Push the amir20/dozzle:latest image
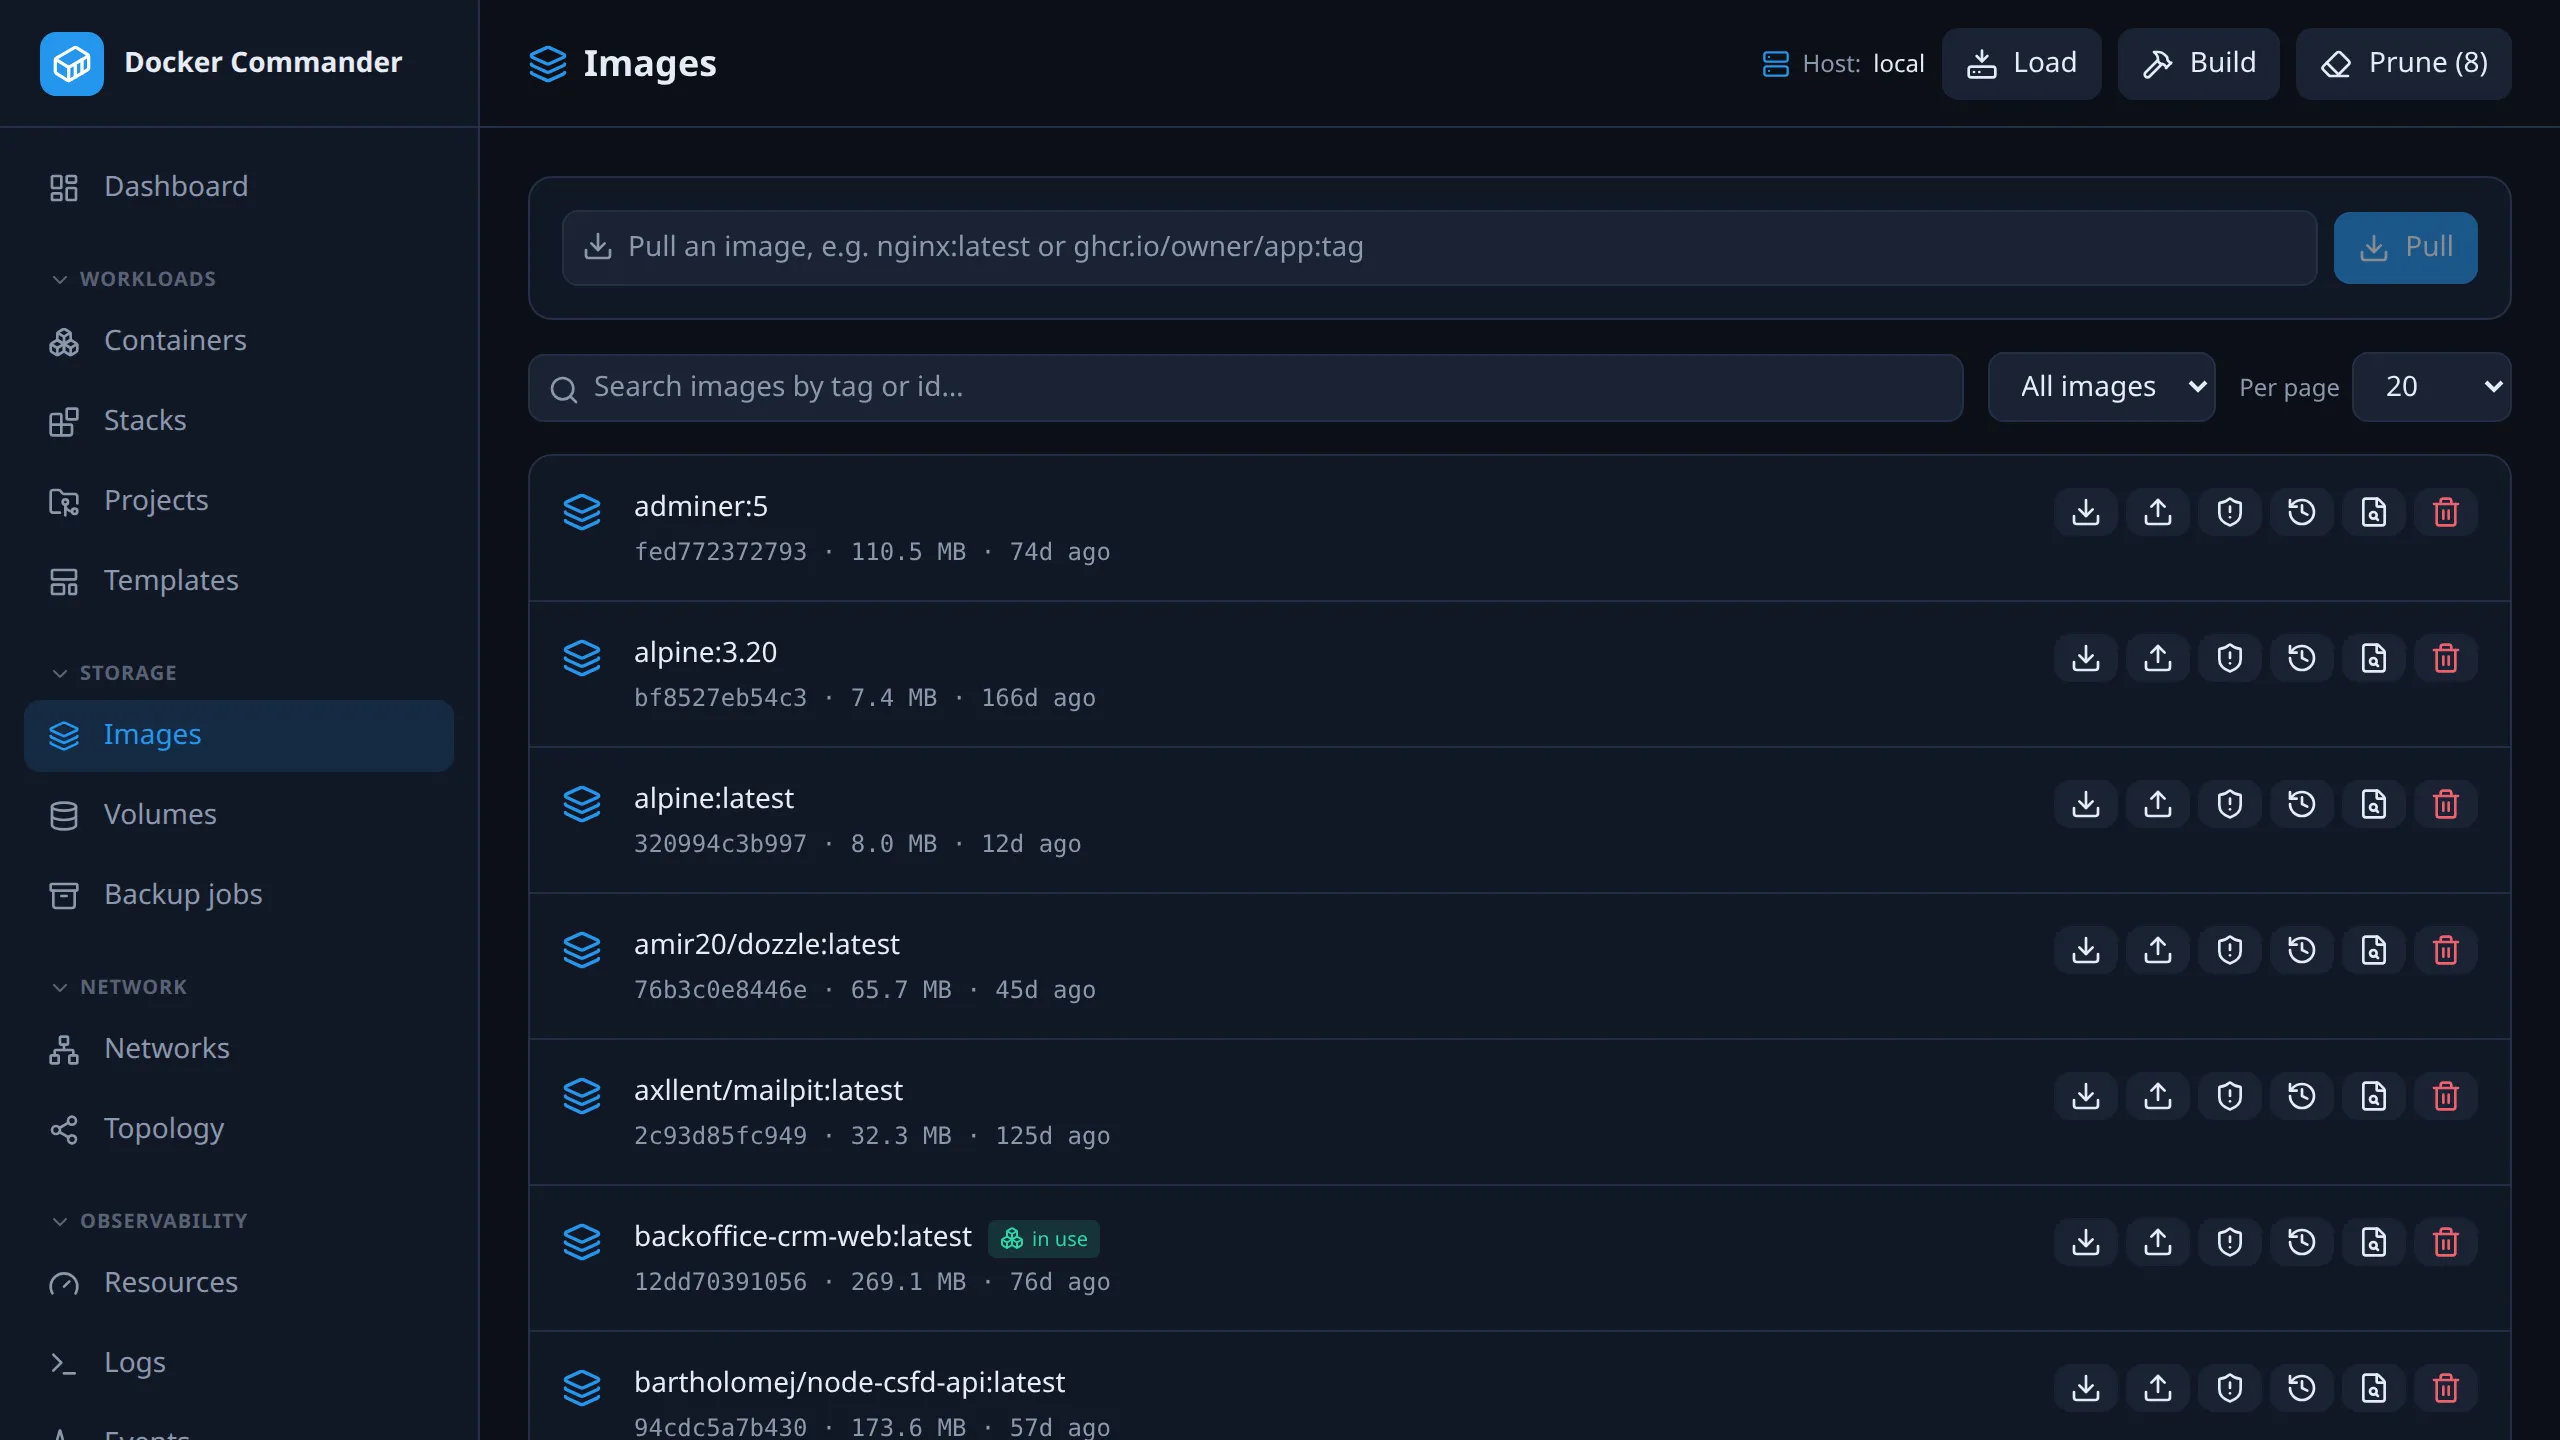2560x1440 pixels. pos(2158,951)
